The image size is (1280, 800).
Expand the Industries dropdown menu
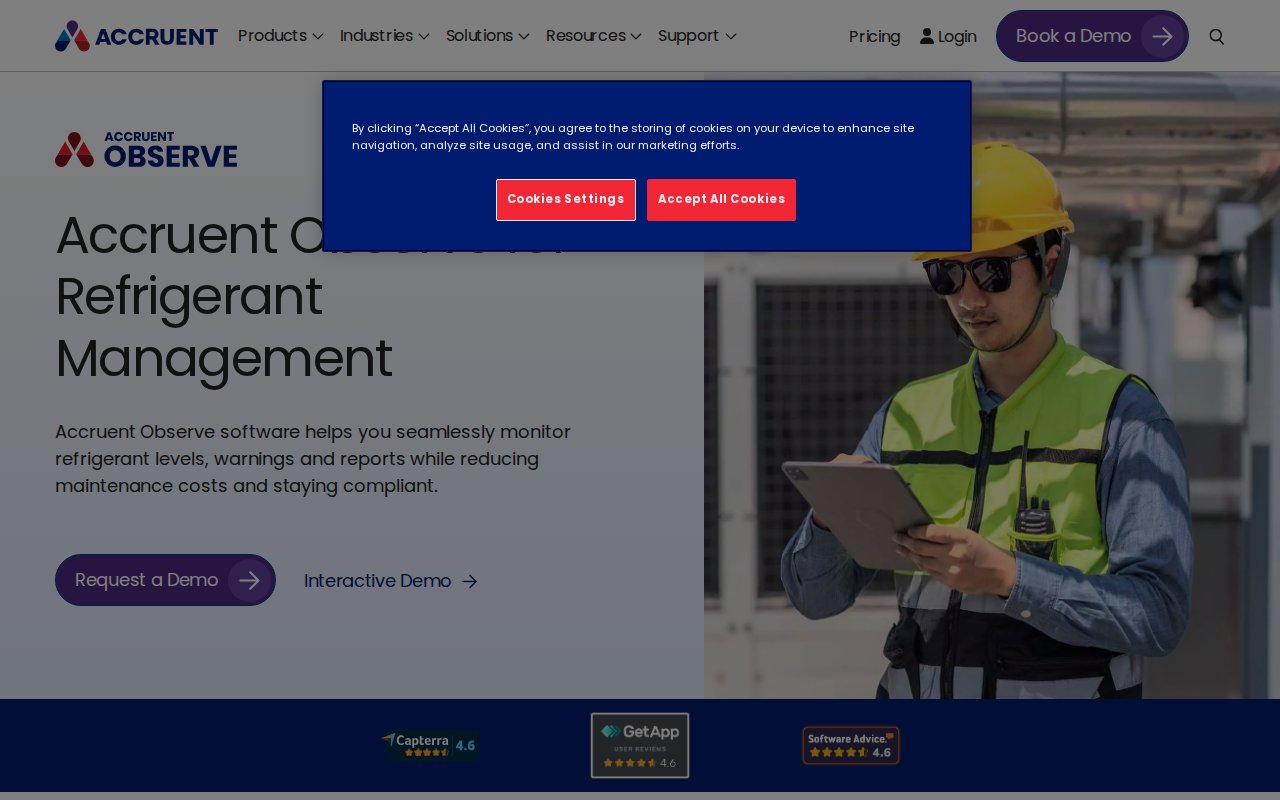pos(384,36)
